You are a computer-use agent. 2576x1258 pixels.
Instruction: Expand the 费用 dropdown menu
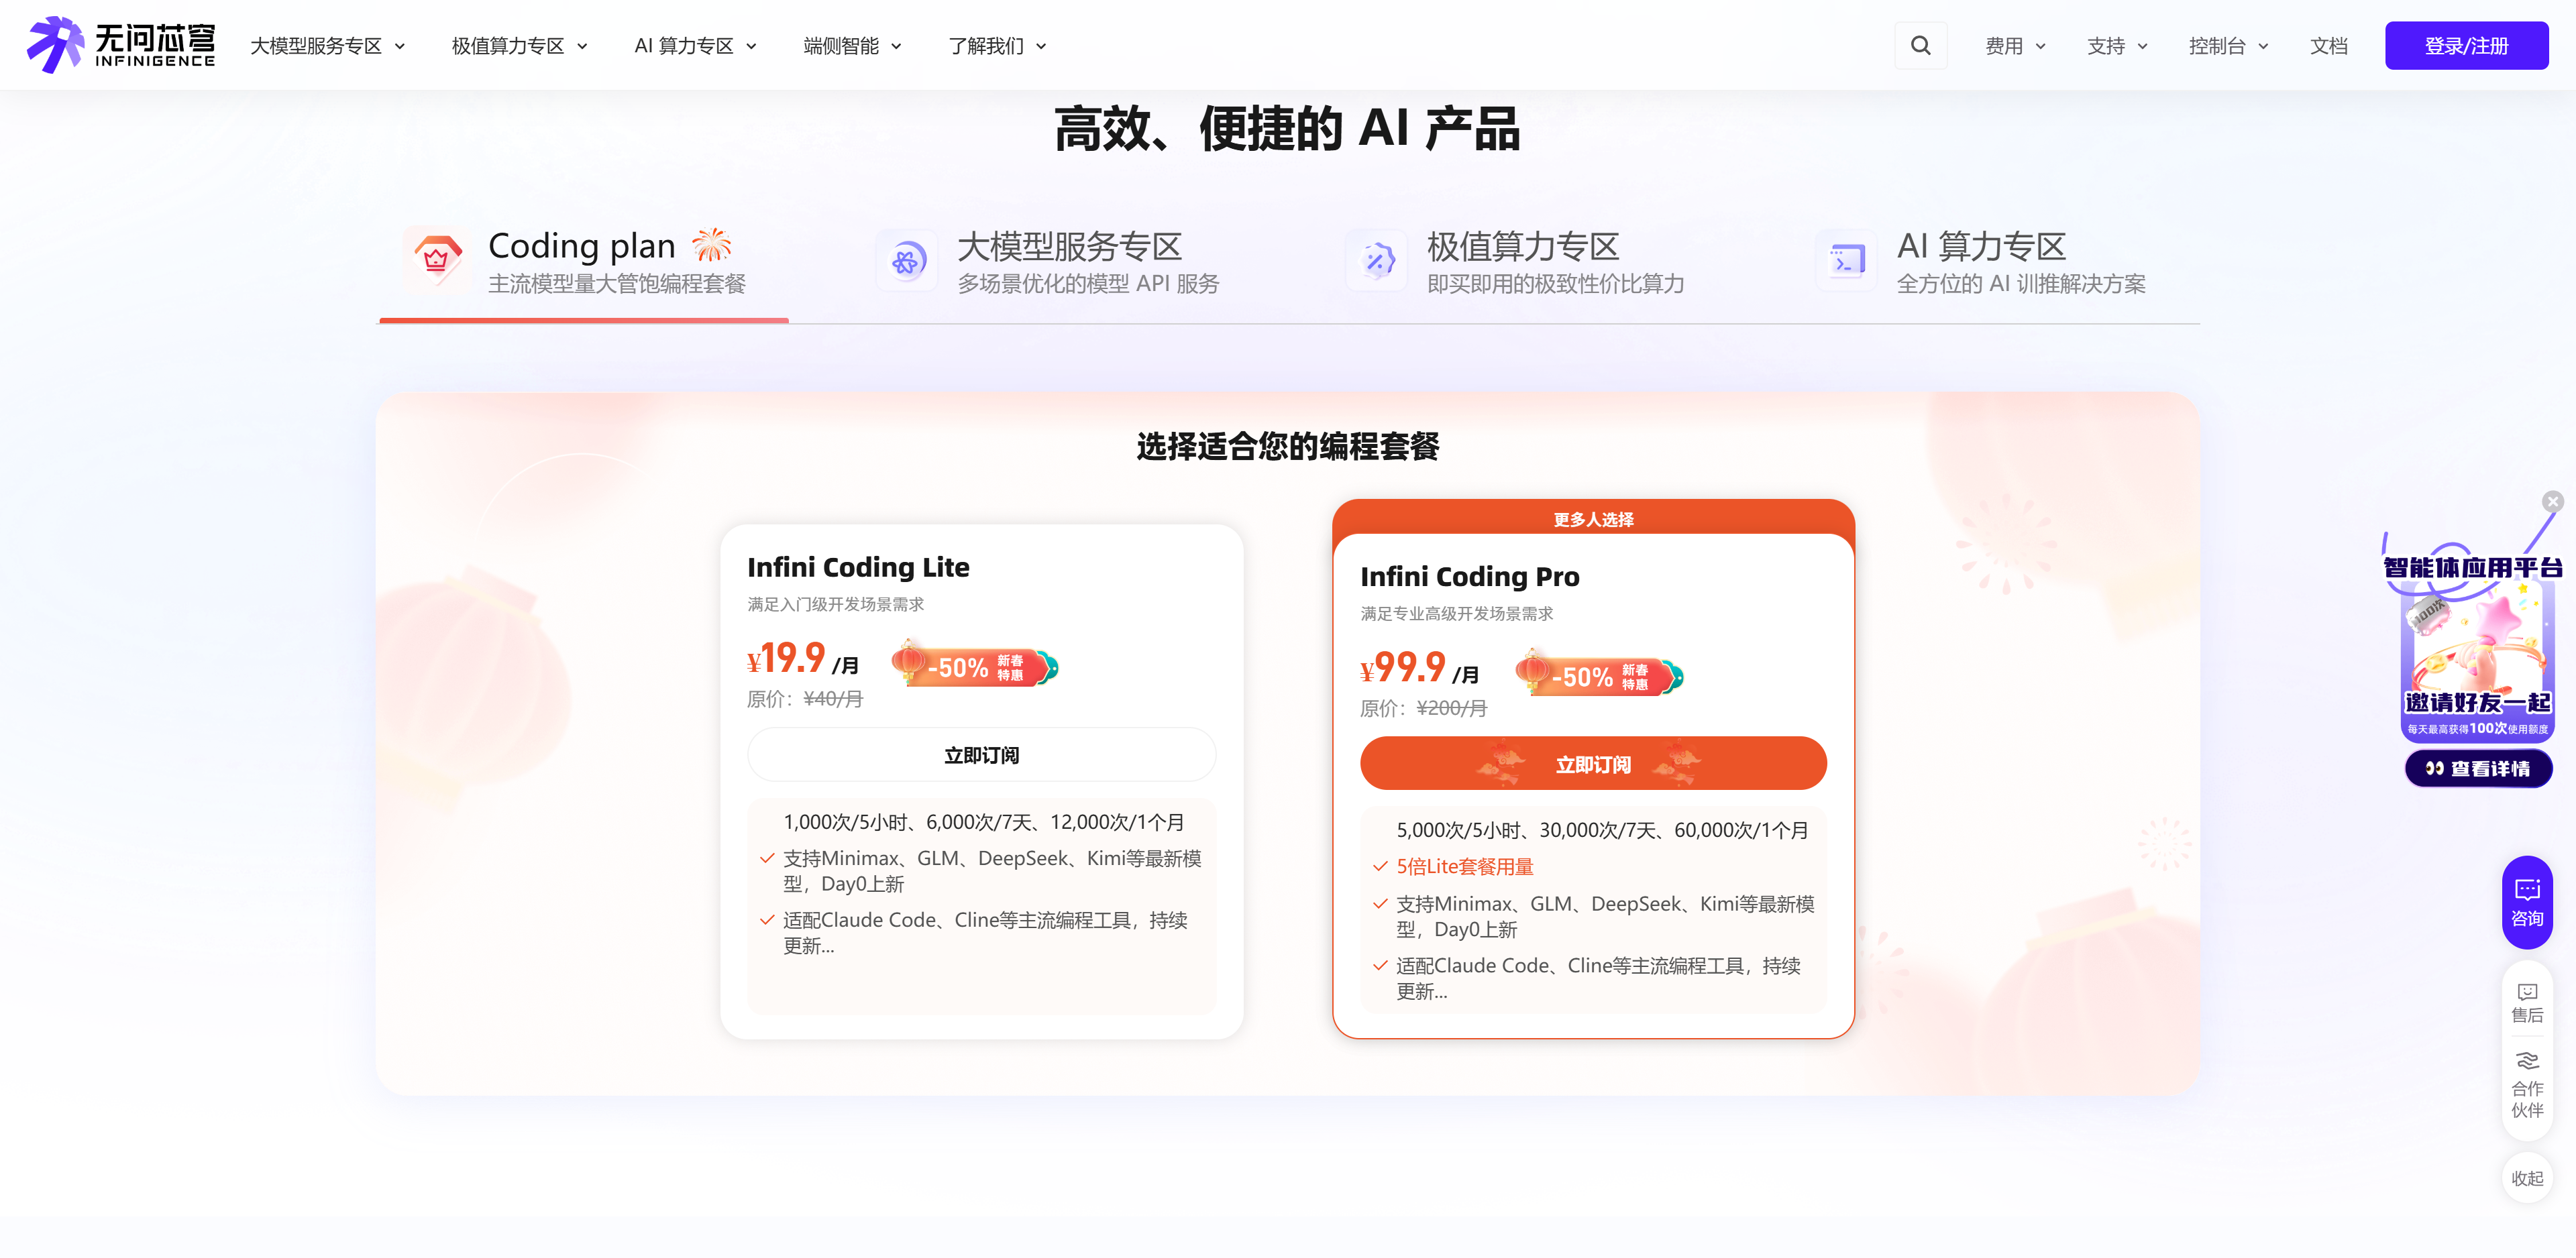2015,46
